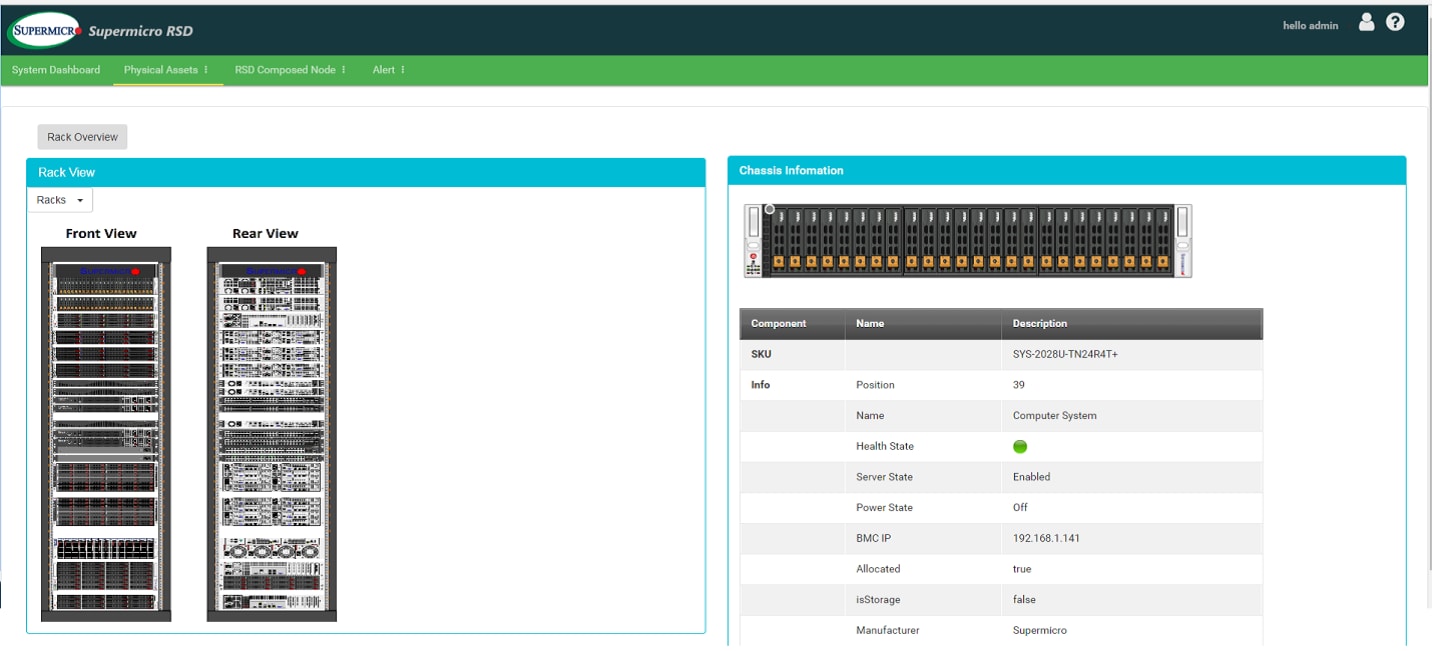This screenshot has height=651, width=1432.
Task: Switch to the Physical Assets tab
Action: tap(160, 70)
